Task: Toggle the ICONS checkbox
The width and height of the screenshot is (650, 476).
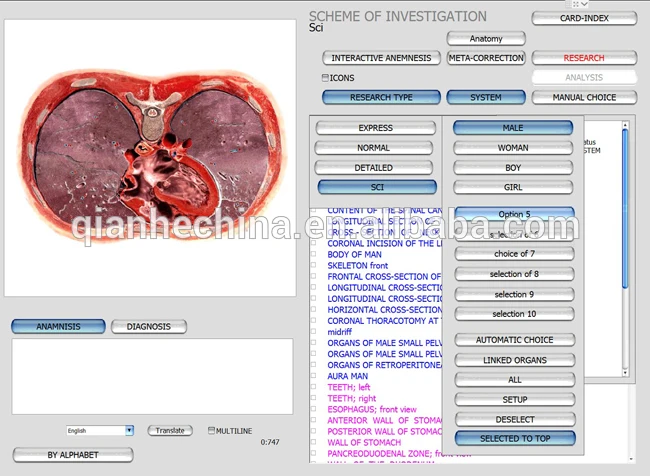Action: coord(325,78)
